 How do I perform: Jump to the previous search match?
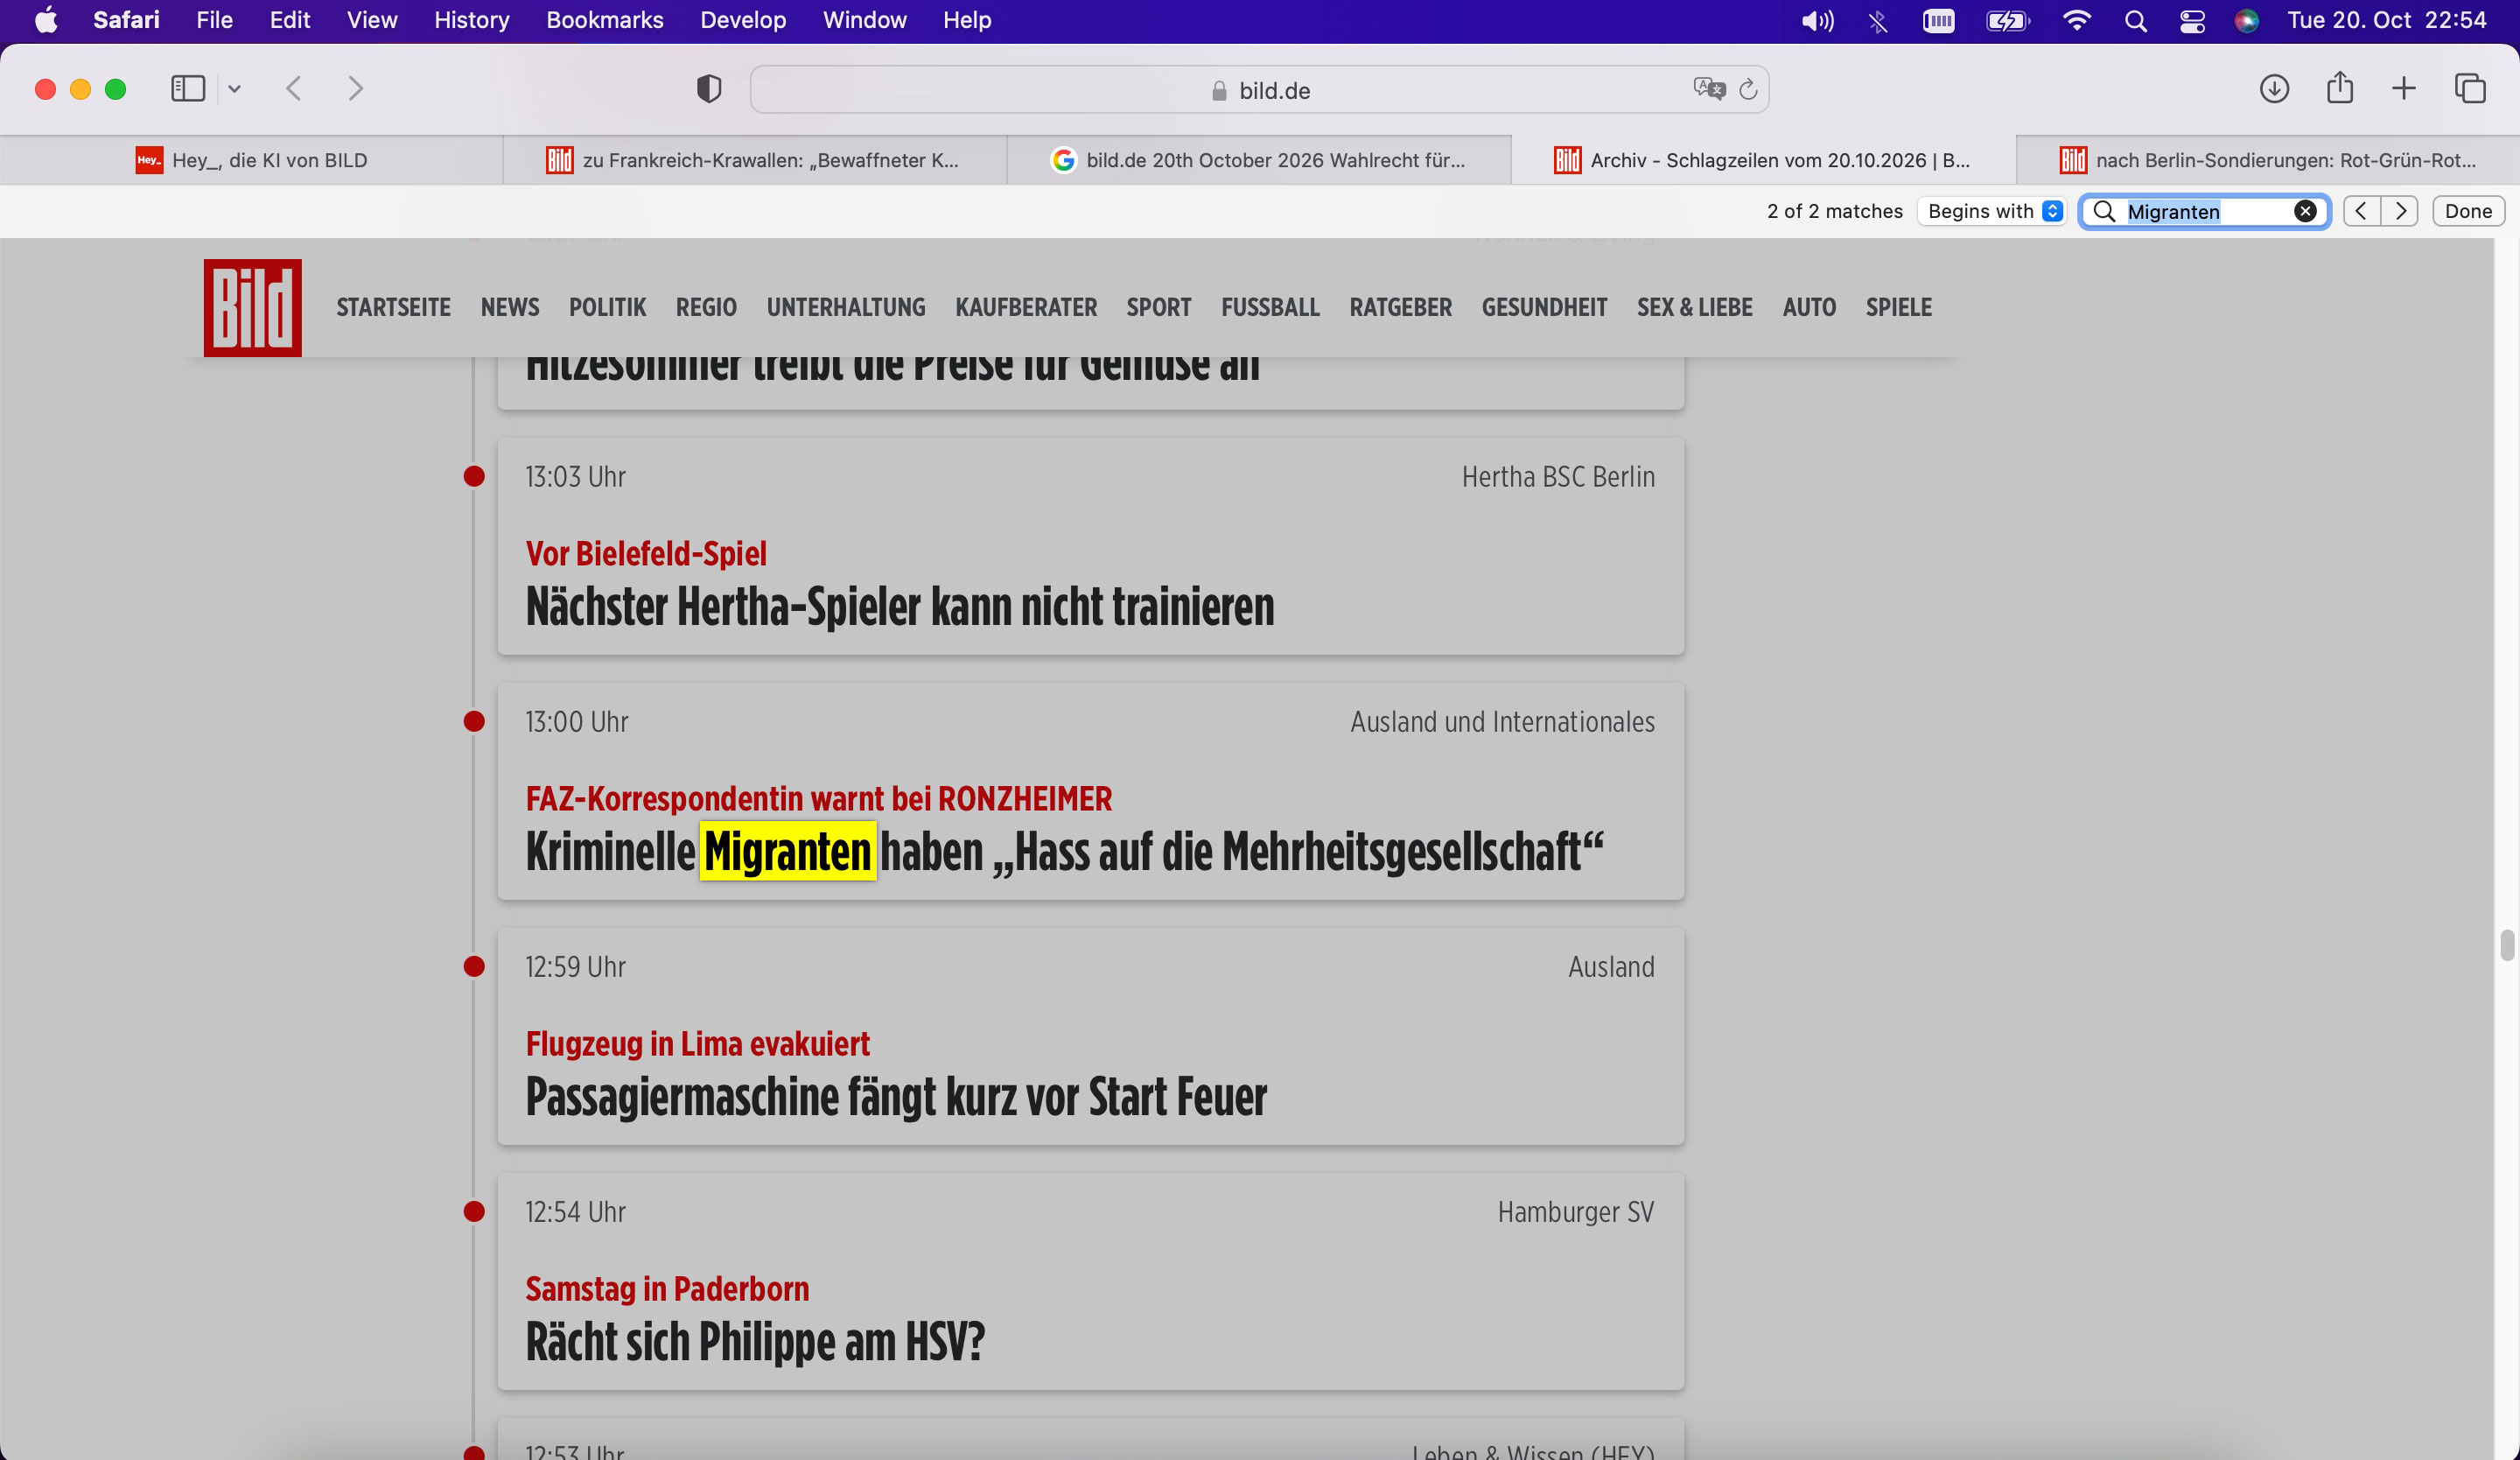click(2361, 211)
